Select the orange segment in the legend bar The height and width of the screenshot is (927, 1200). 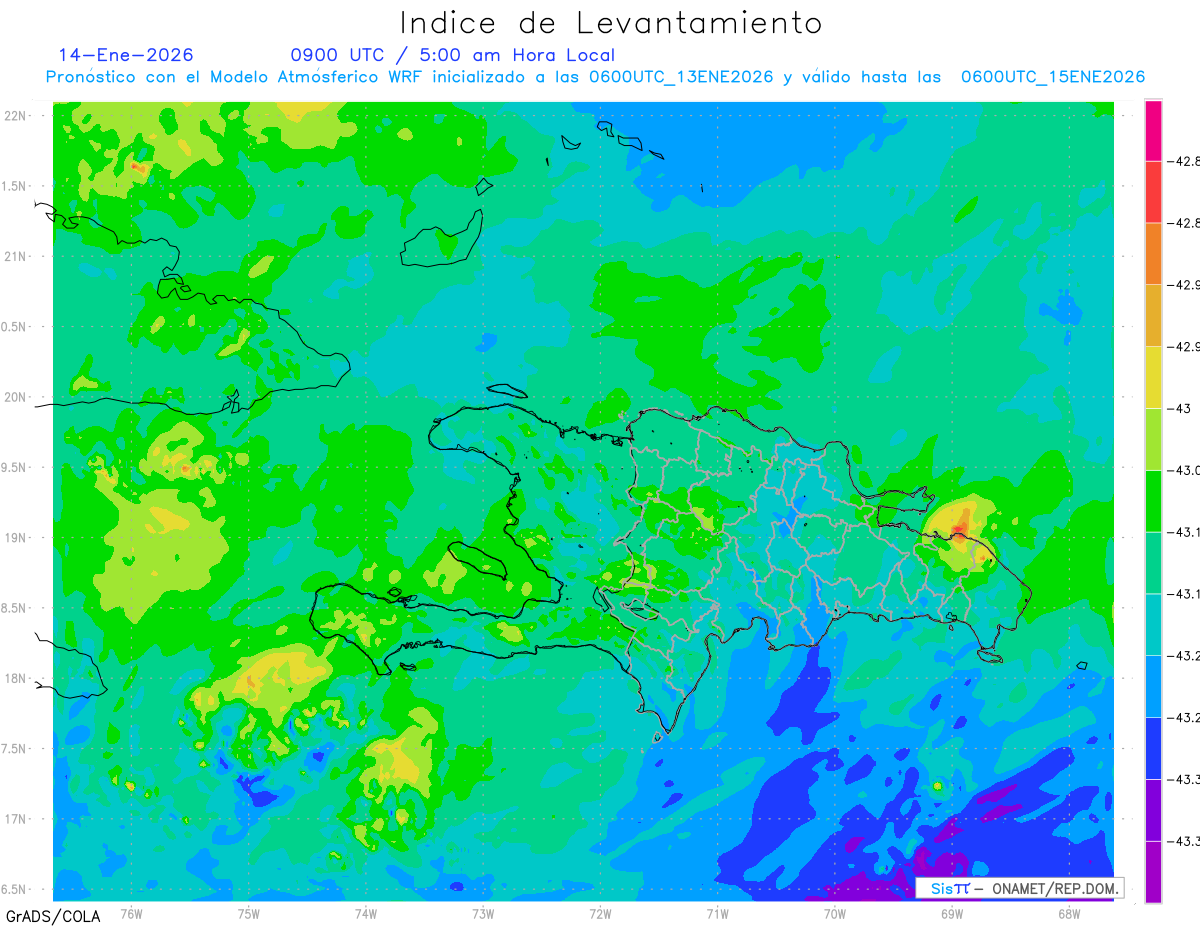pos(1153,254)
